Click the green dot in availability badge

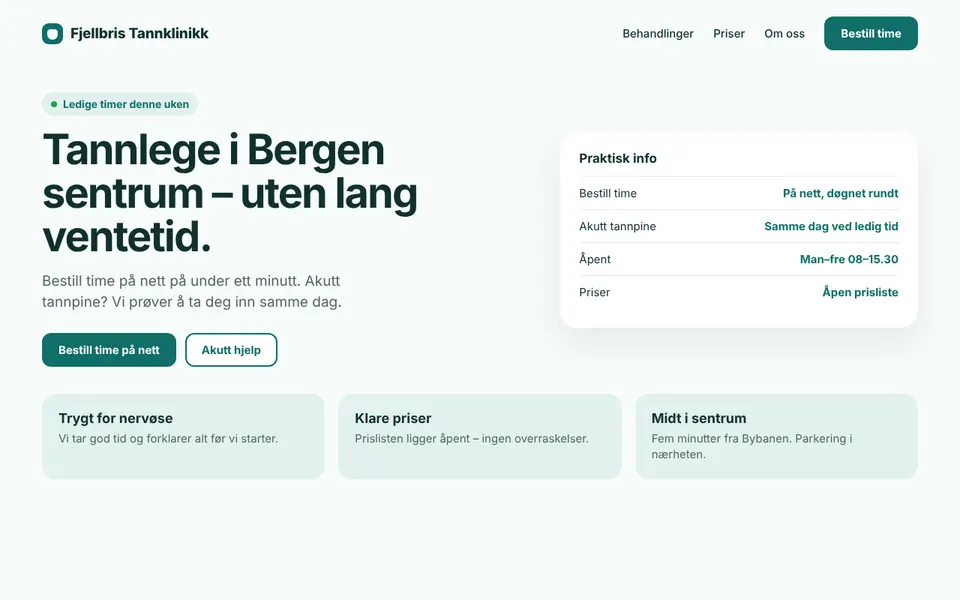54,105
